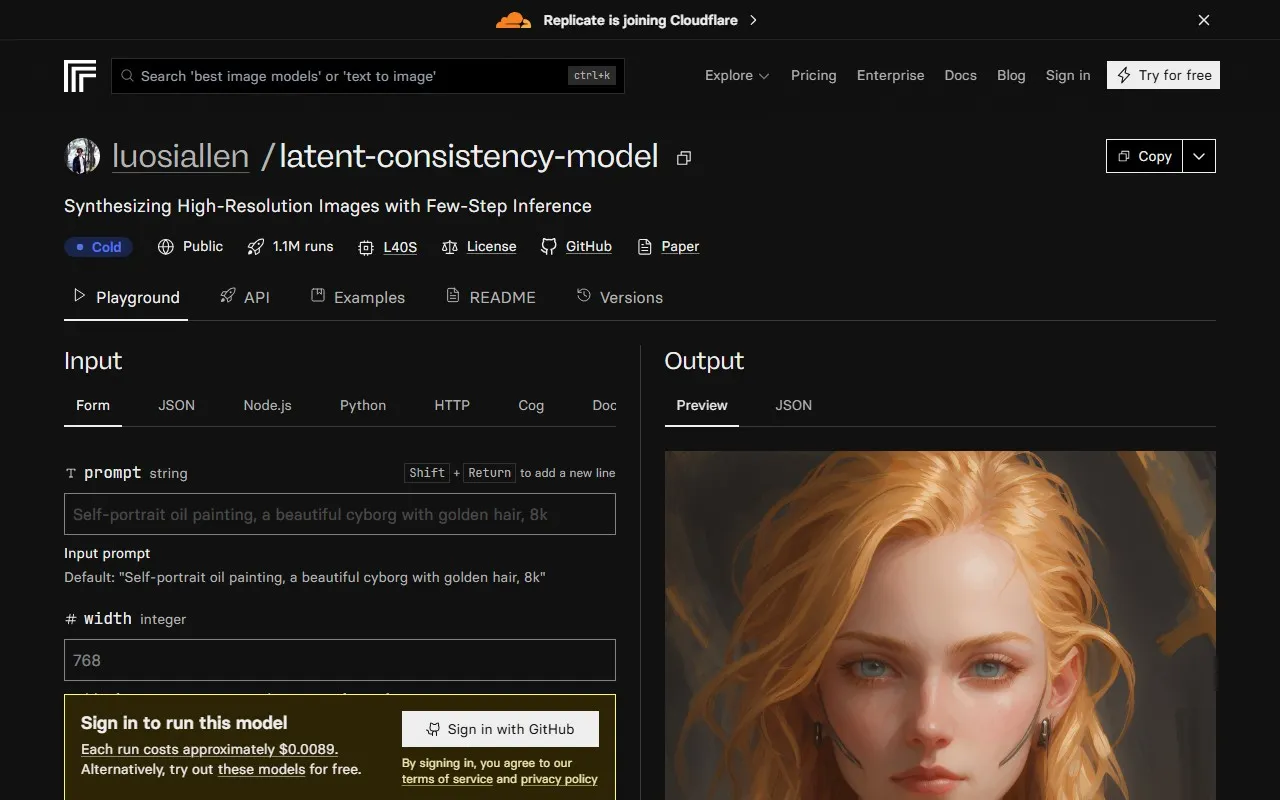Screen dimensions: 1280x800
Task: Open the Versions history icon
Action: tap(583, 296)
